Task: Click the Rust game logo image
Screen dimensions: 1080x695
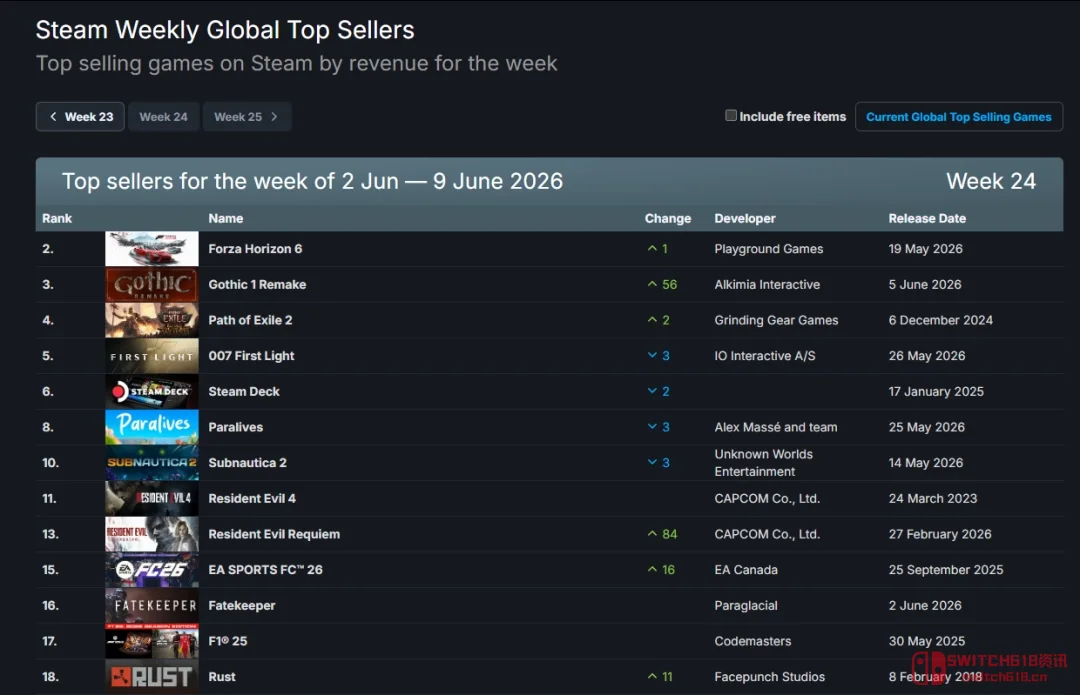Action: point(152,676)
